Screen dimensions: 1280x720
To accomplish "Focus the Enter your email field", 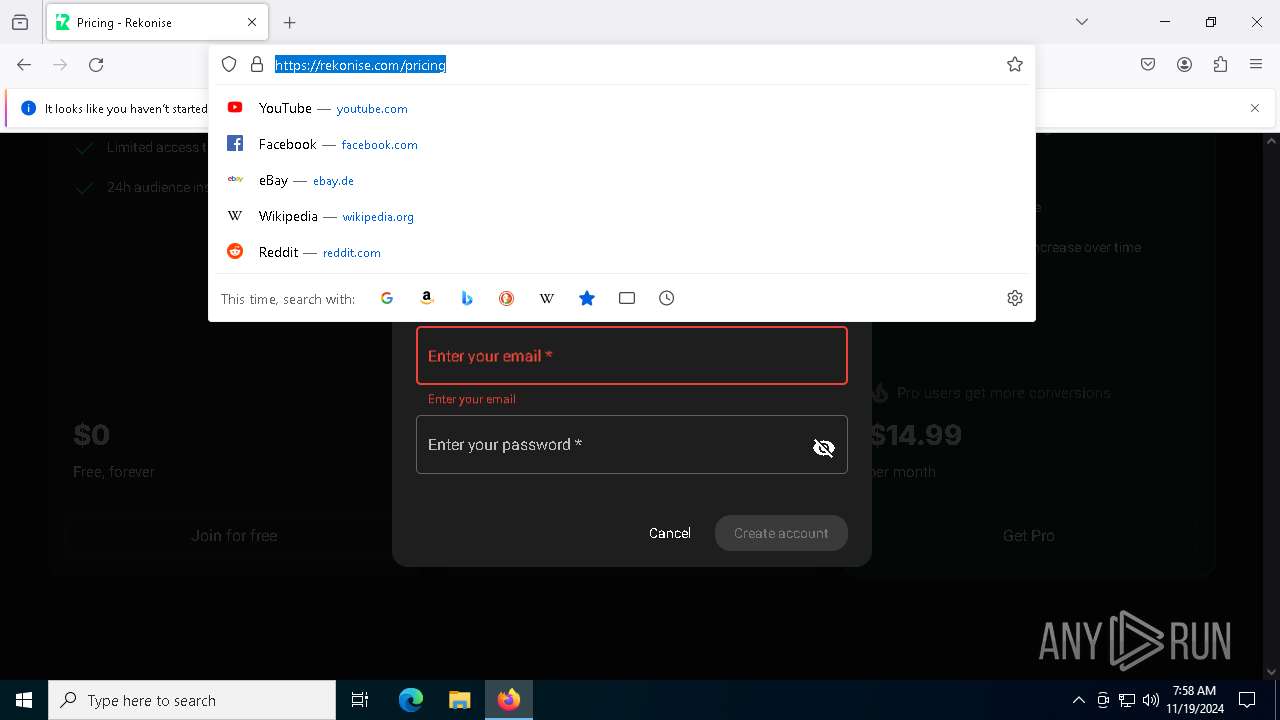I will click(x=632, y=356).
